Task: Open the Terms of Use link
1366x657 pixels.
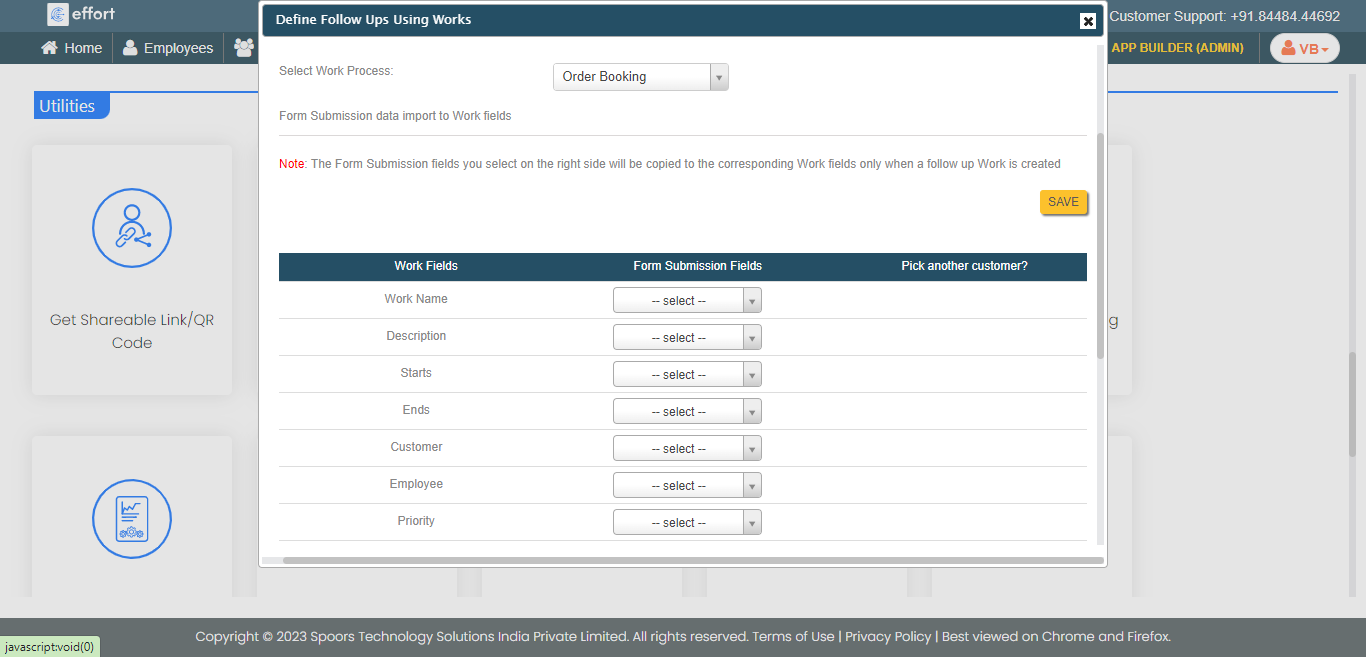Action: click(793, 636)
